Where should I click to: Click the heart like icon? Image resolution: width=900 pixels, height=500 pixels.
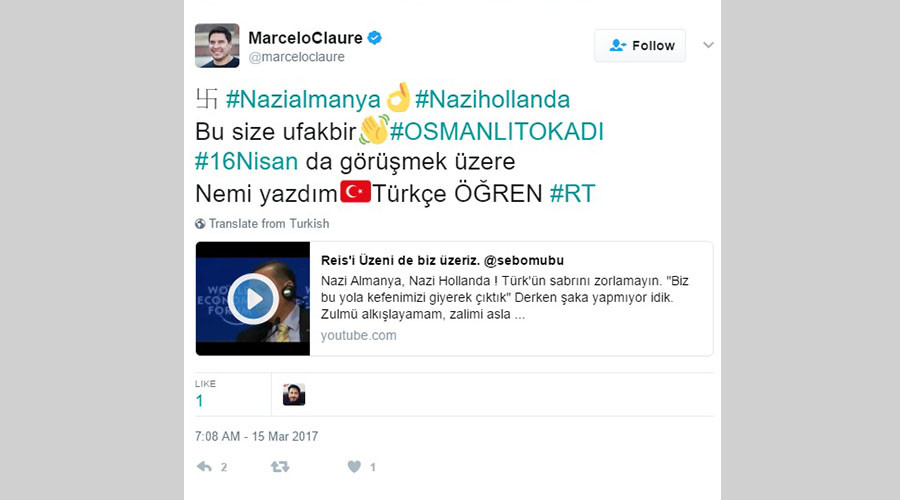(x=354, y=467)
